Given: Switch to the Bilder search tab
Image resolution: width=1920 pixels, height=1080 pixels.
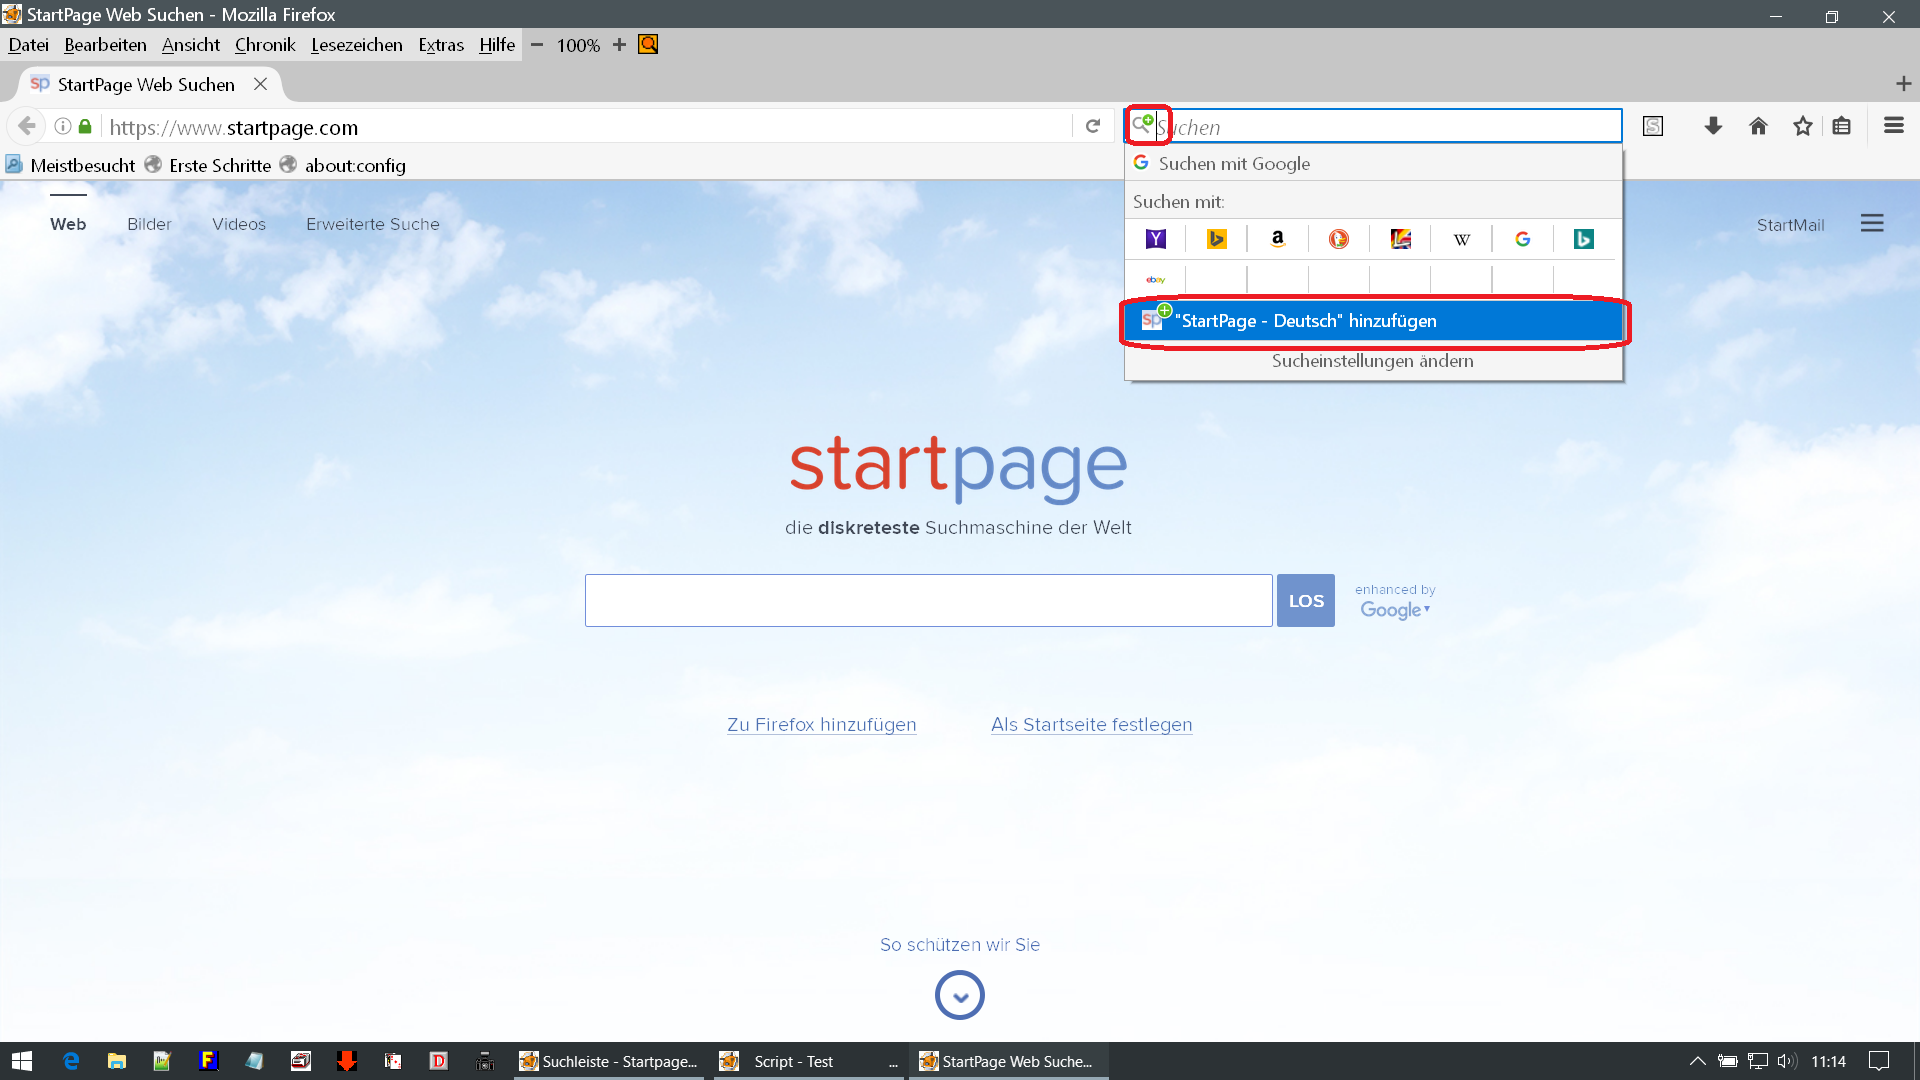Looking at the screenshot, I should click(x=149, y=224).
